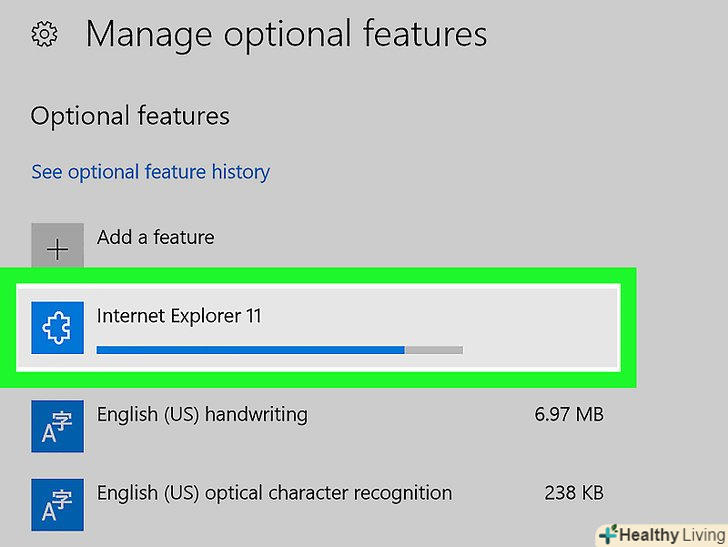Click the optical character recognition language icon
728x547 pixels.
pos(57,505)
